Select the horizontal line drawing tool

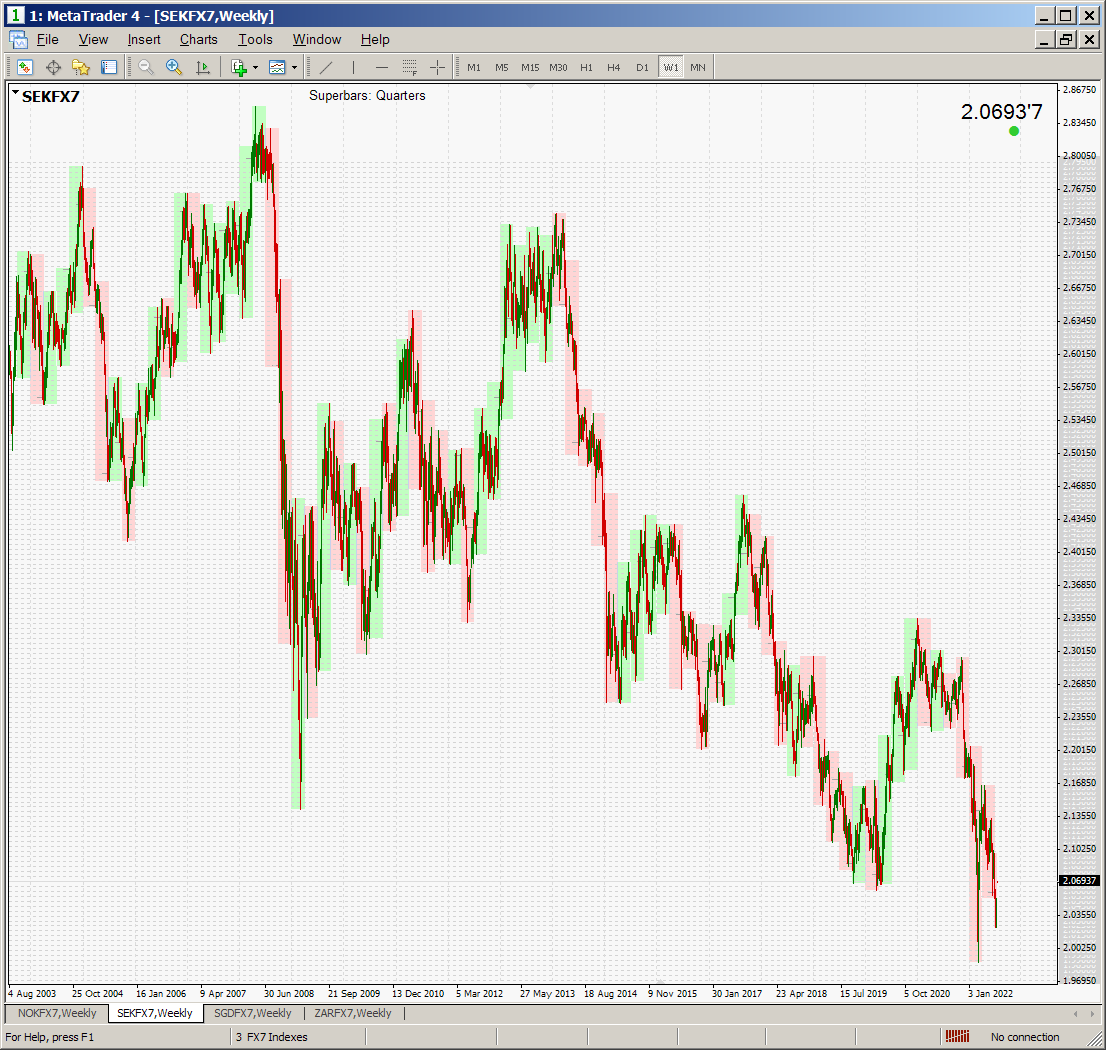381,67
